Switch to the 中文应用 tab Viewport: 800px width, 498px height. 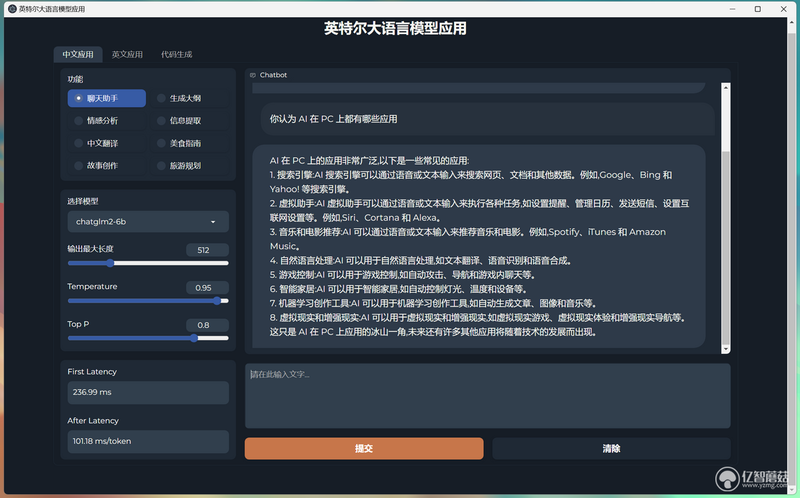78,54
